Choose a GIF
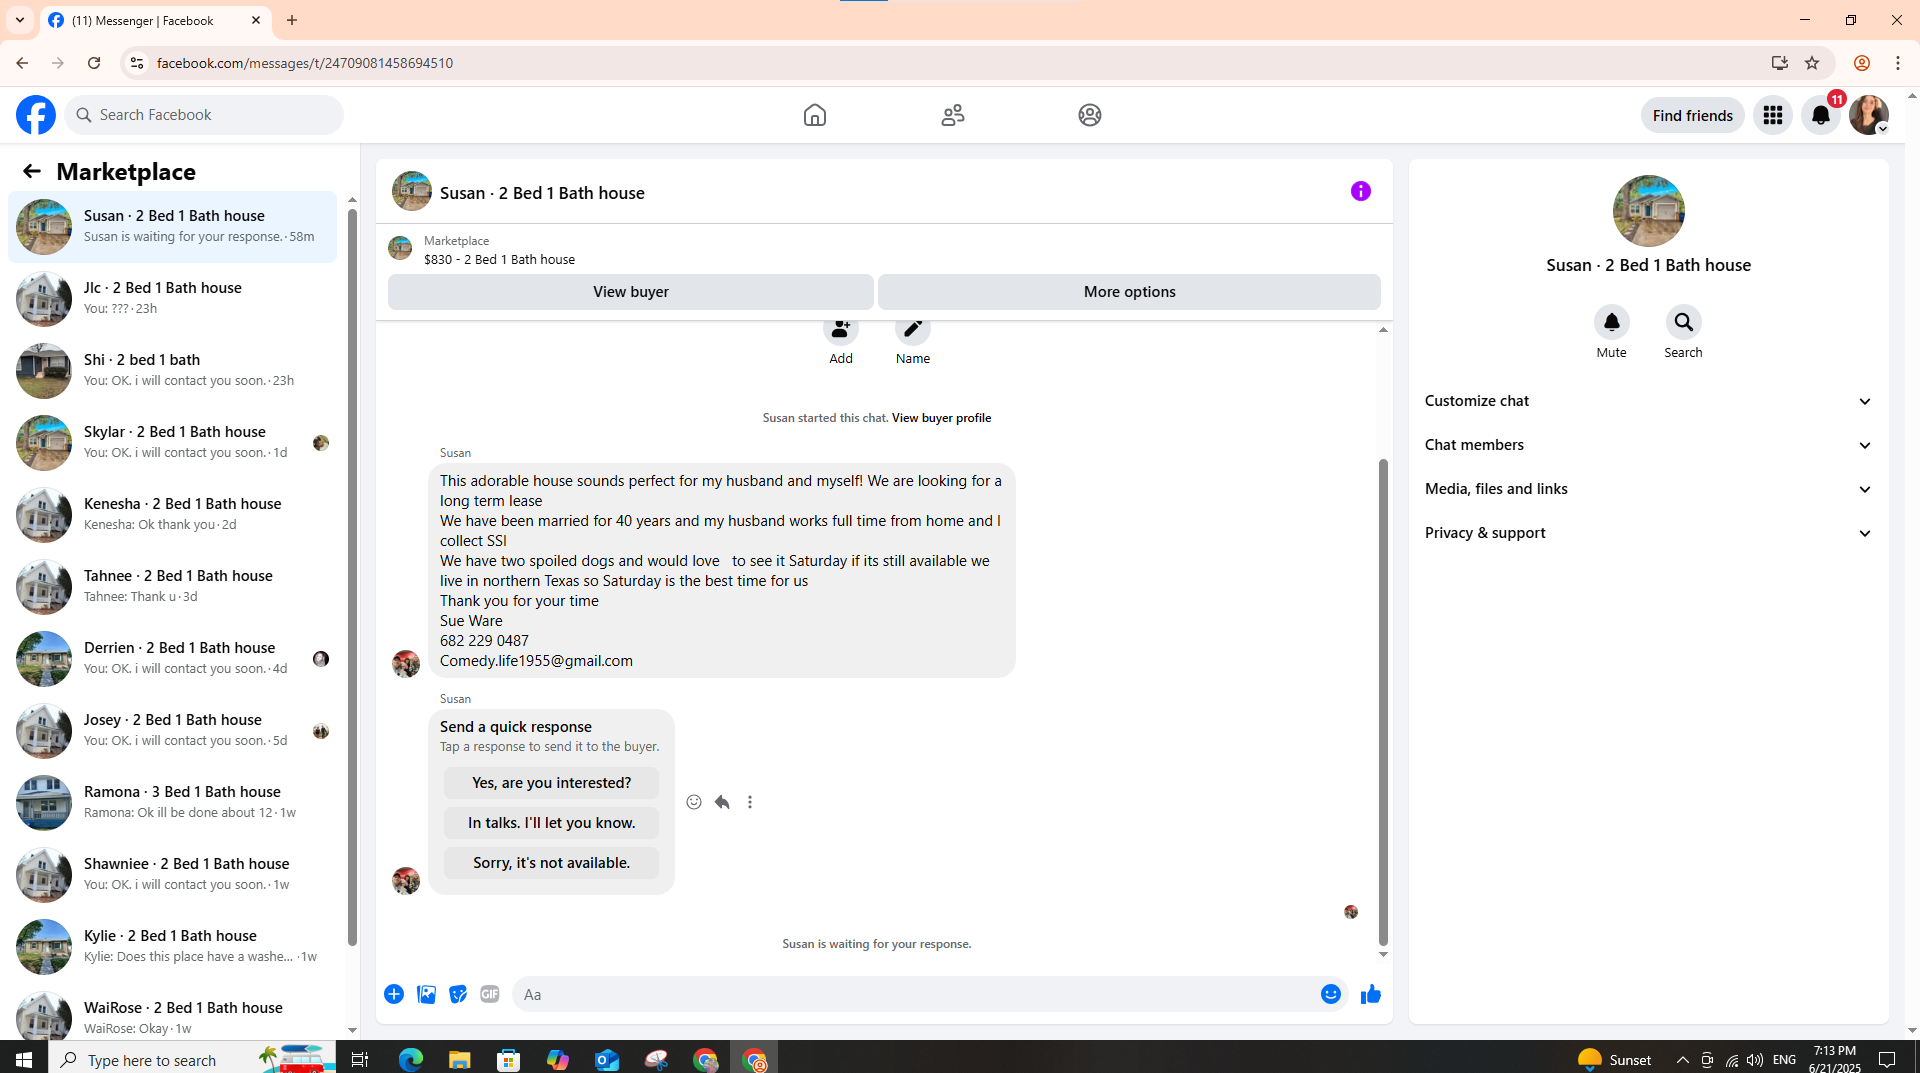Viewport: 1920px width, 1073px height. pos(490,994)
